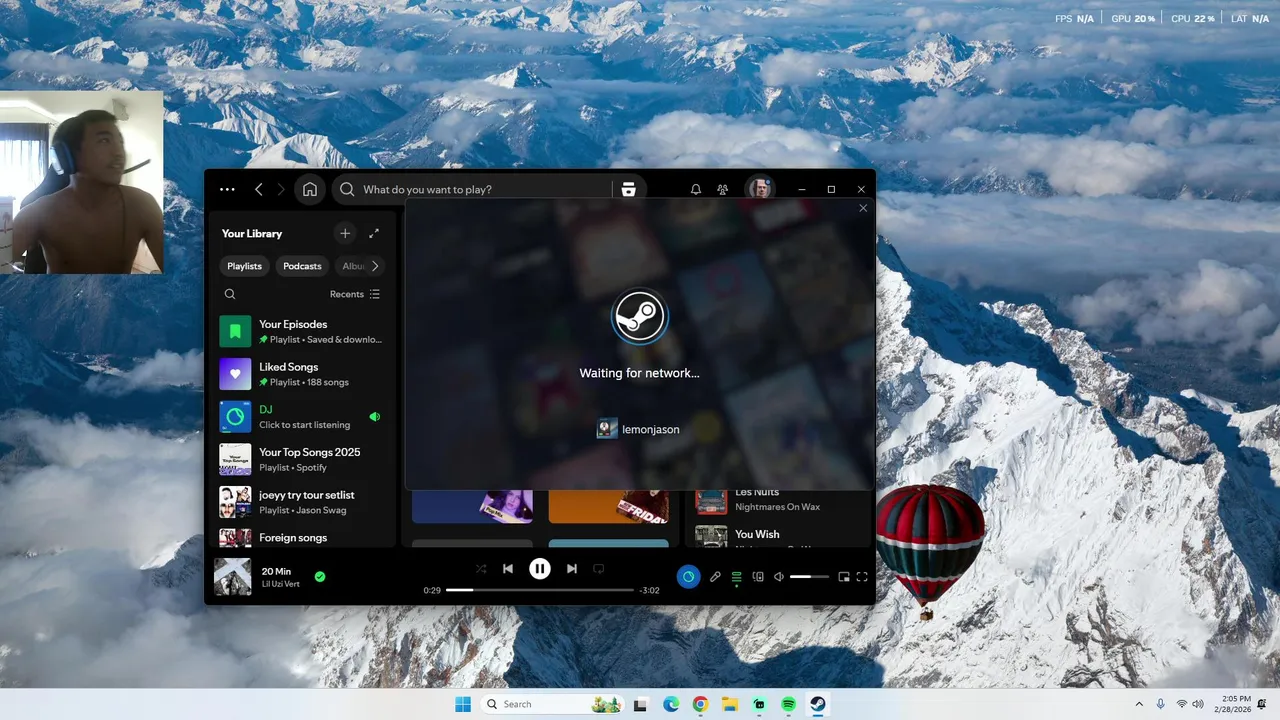Open the Recents sort dropdown

355,294
